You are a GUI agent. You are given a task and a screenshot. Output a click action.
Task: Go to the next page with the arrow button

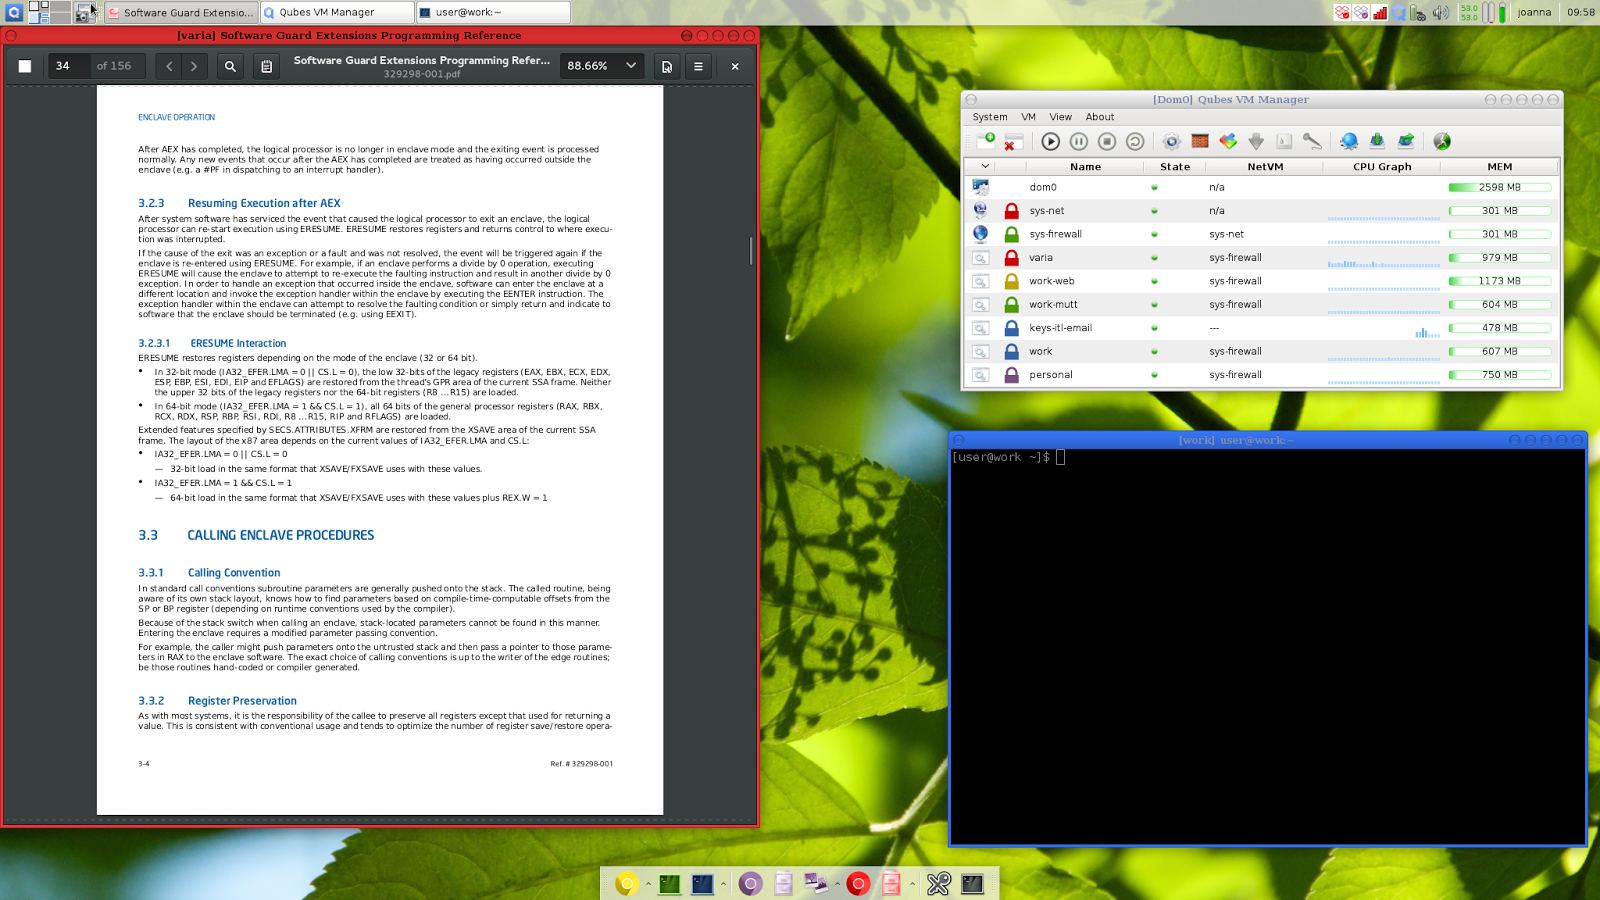pos(192,66)
